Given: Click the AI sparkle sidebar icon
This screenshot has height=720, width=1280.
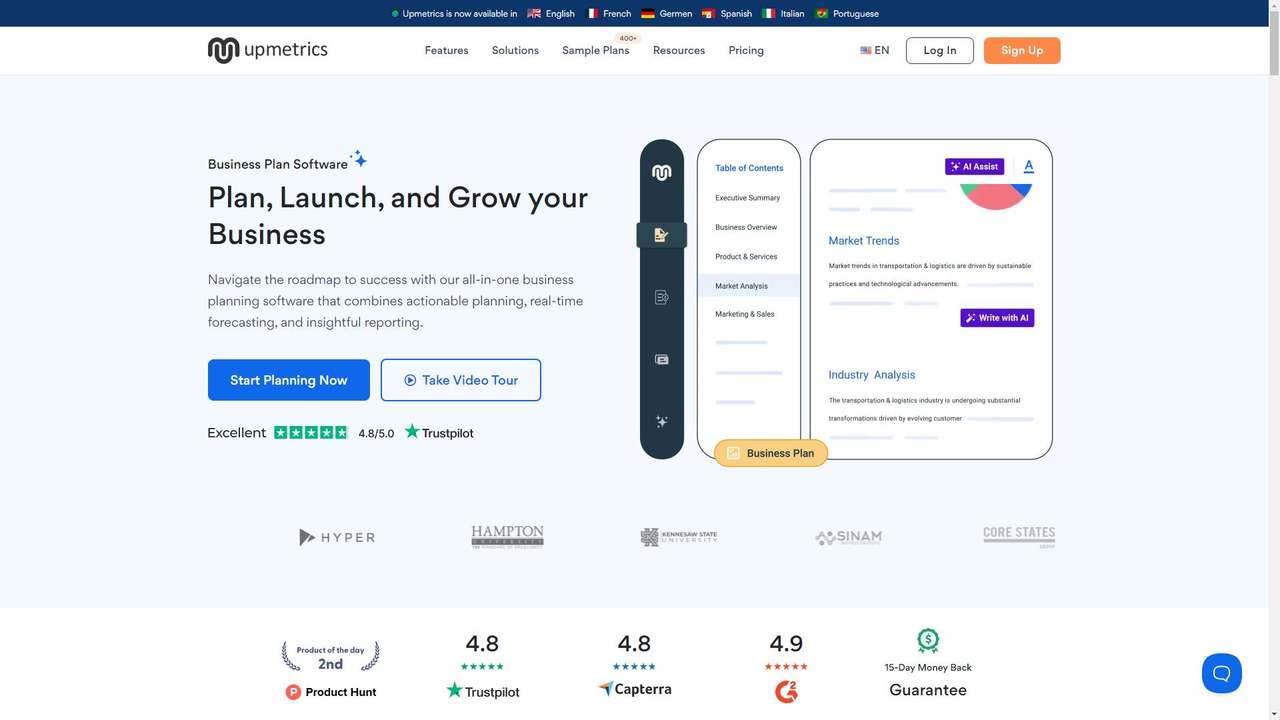Looking at the screenshot, I should [661, 422].
